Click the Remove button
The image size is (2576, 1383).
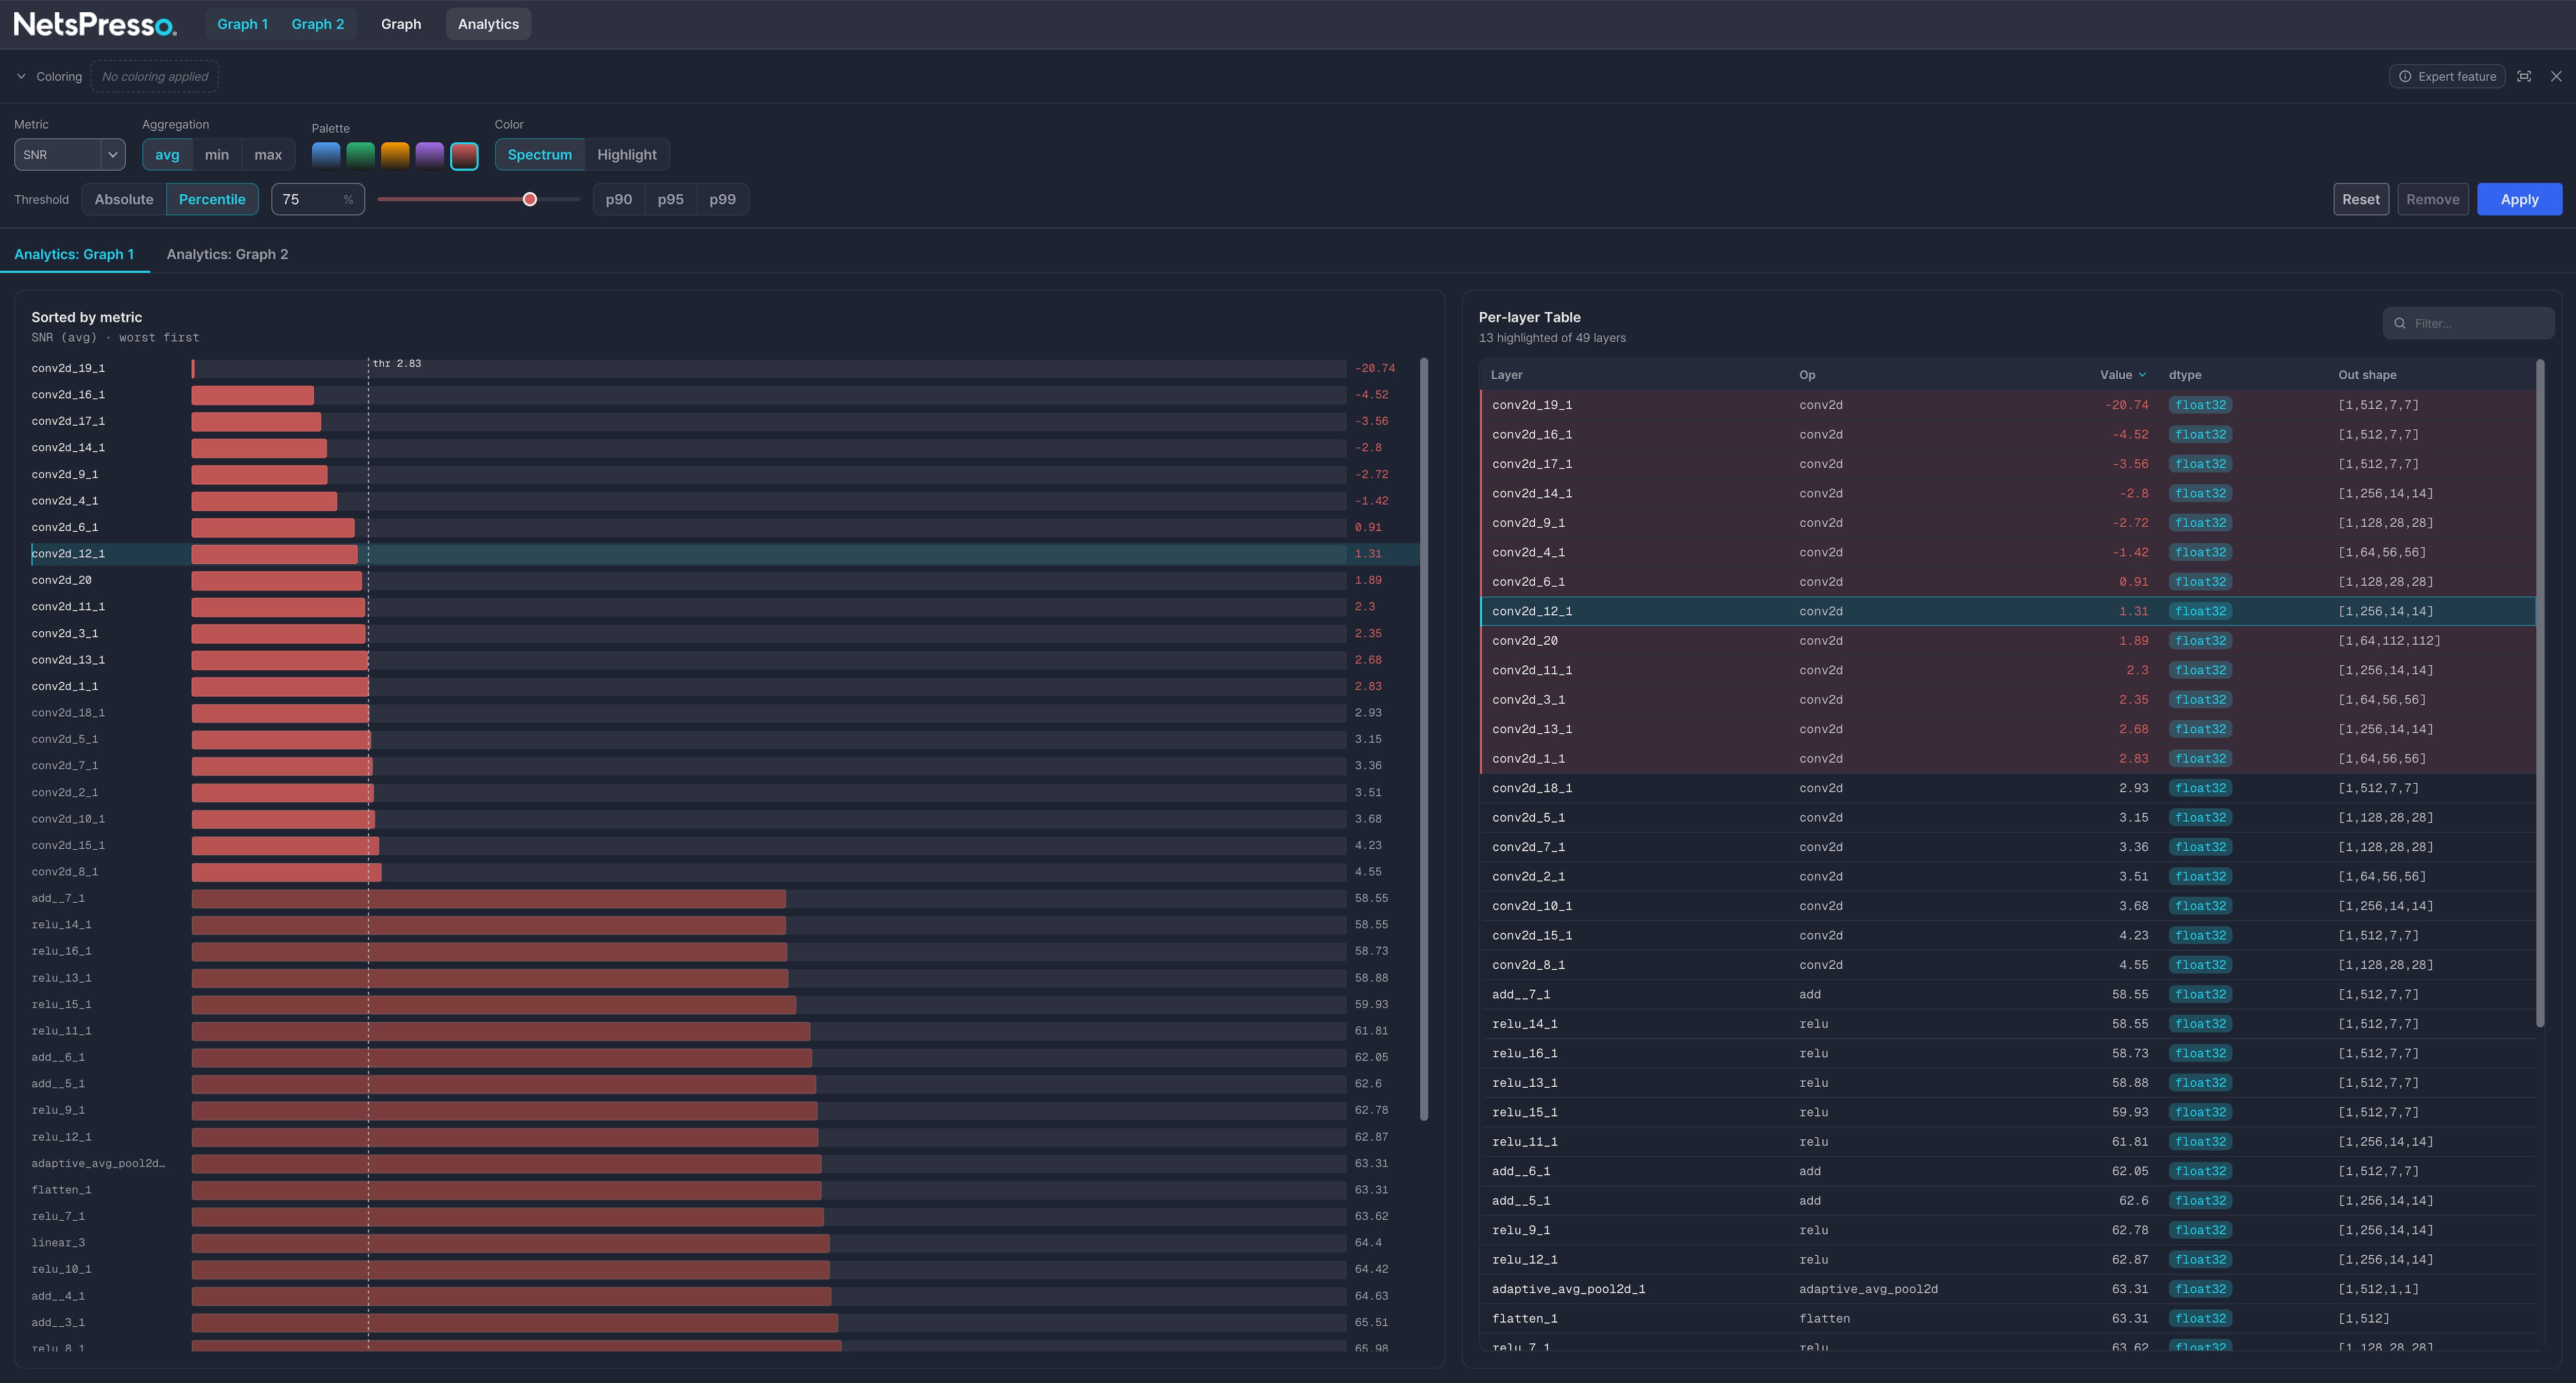click(x=2432, y=199)
